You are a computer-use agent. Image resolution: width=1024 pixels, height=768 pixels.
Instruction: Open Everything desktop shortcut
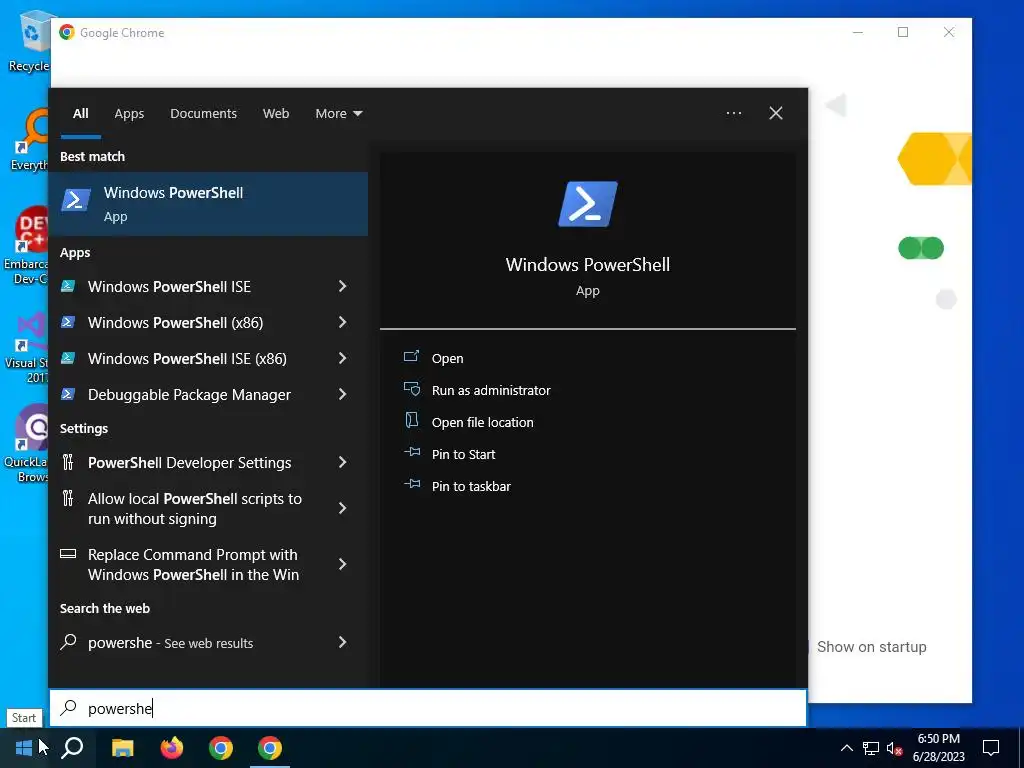pyautogui.click(x=29, y=140)
